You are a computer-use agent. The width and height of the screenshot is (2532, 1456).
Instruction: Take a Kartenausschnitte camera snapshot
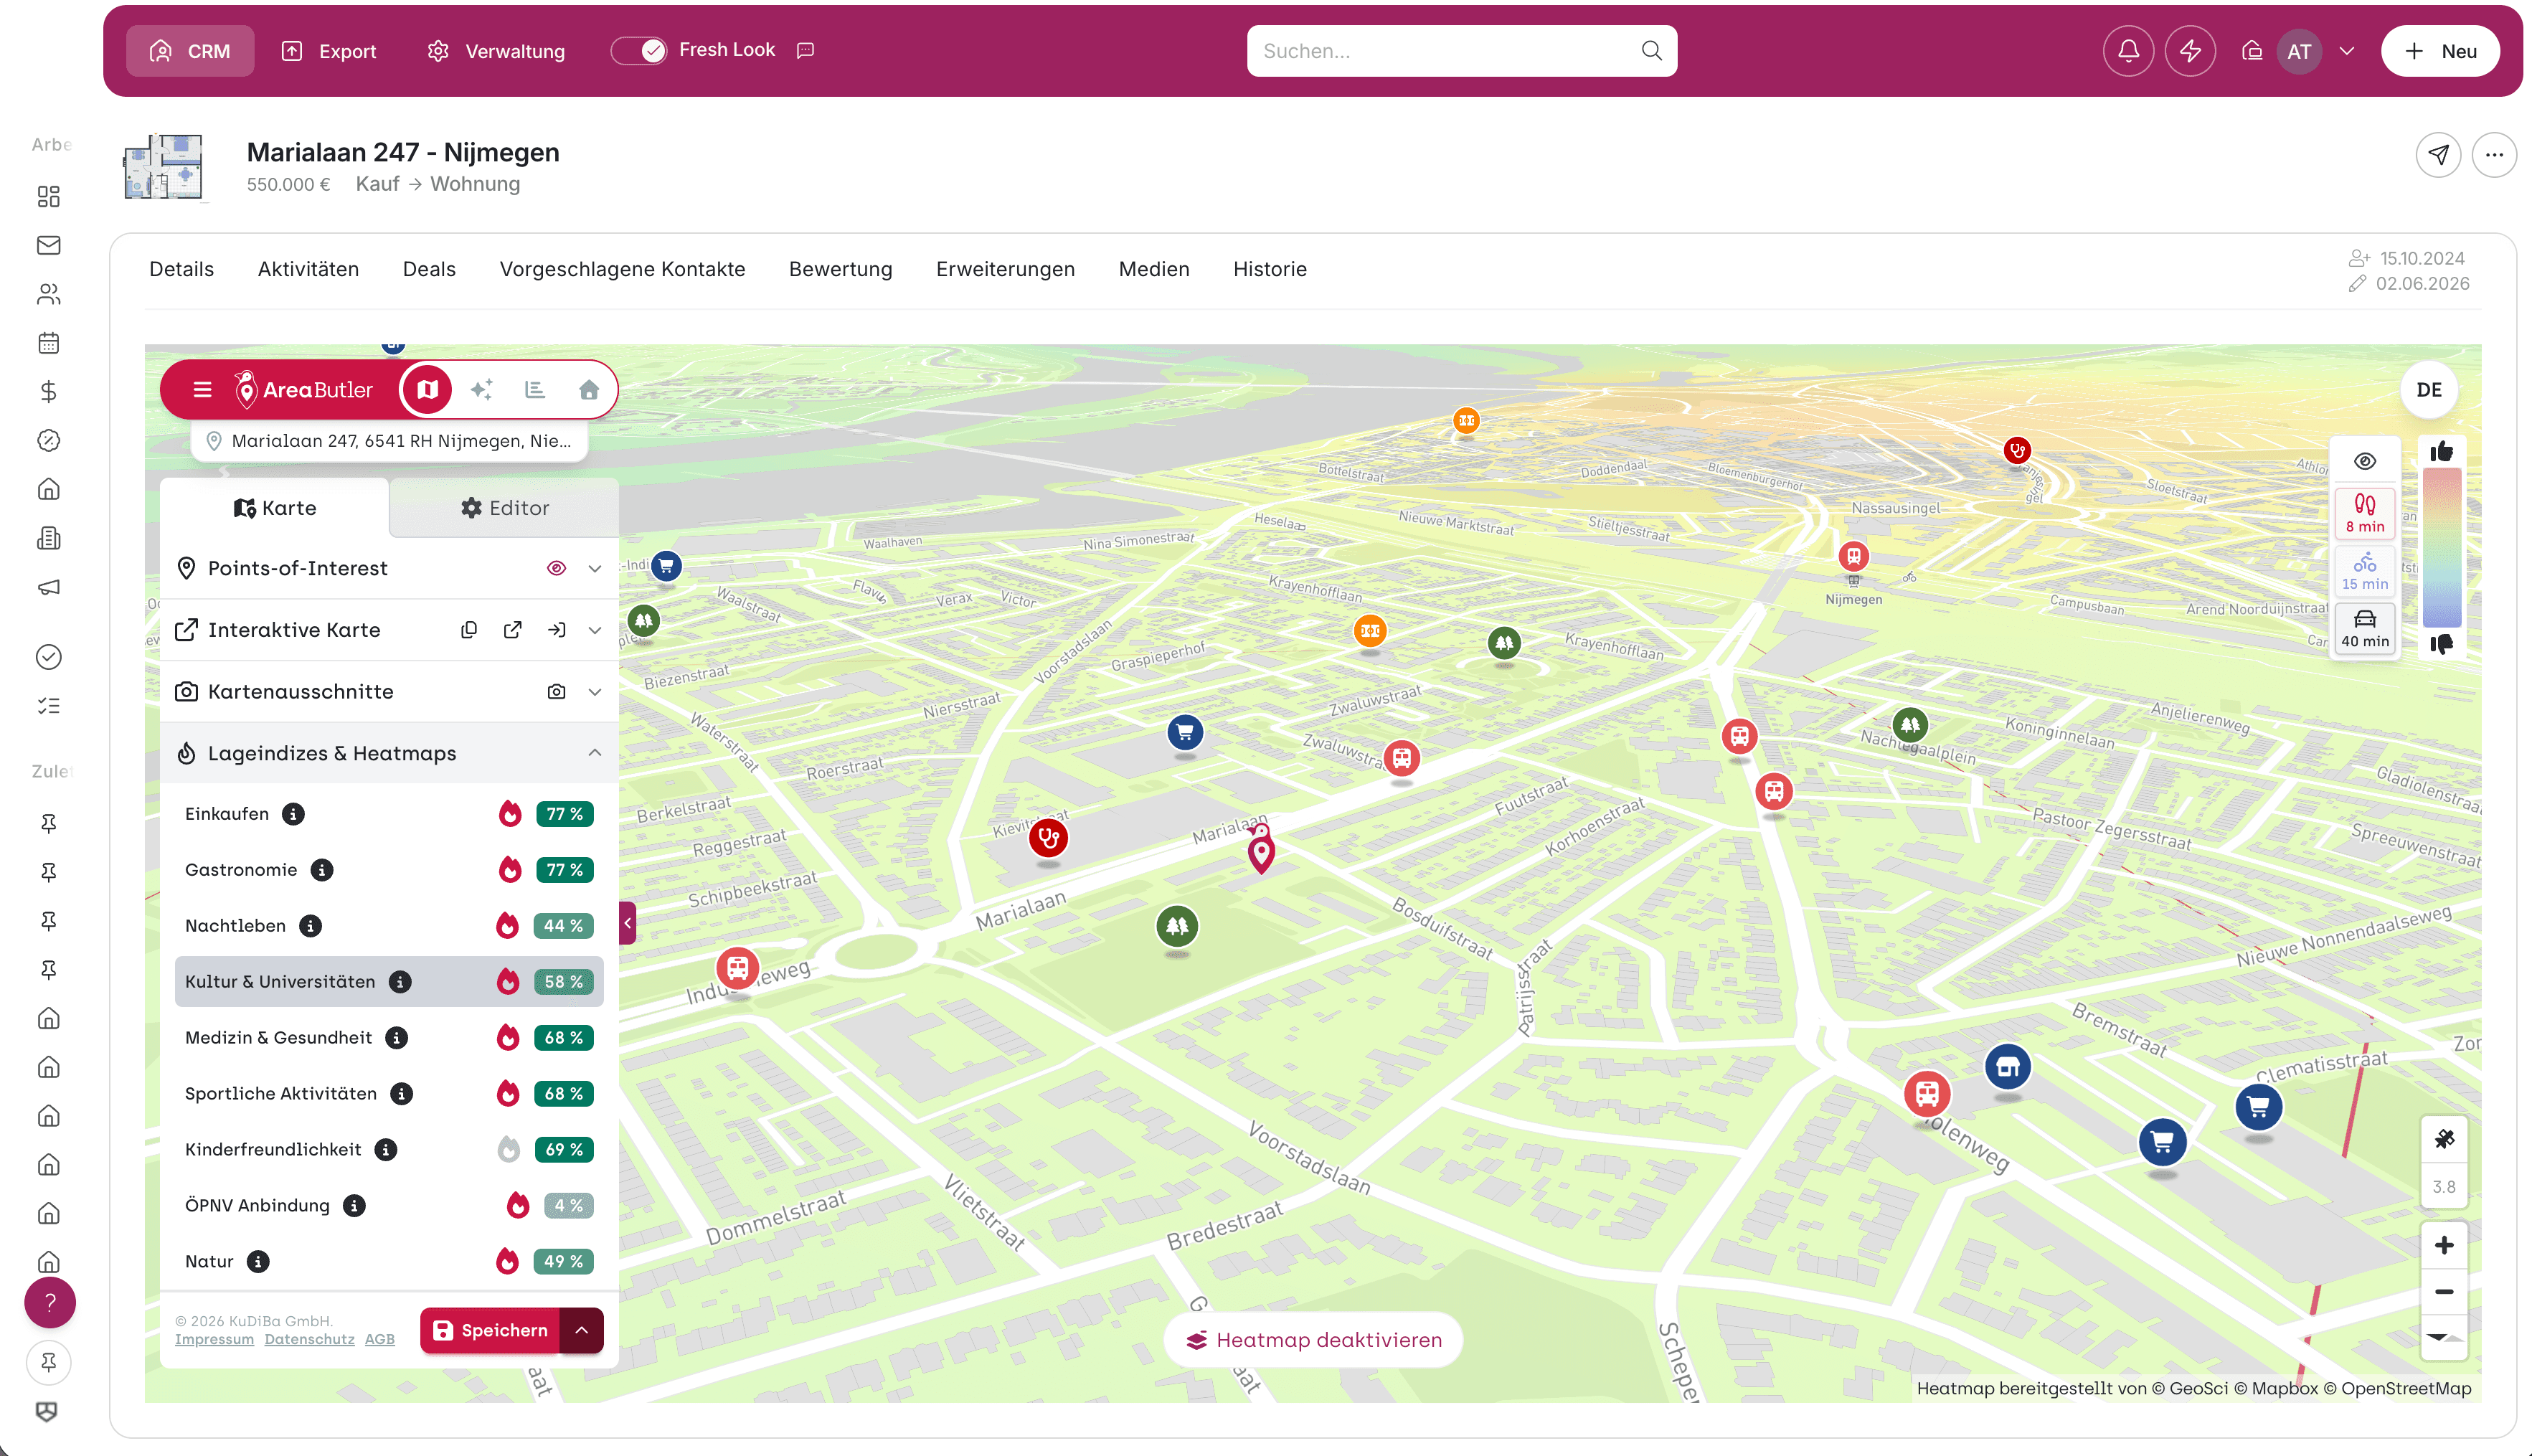(557, 692)
